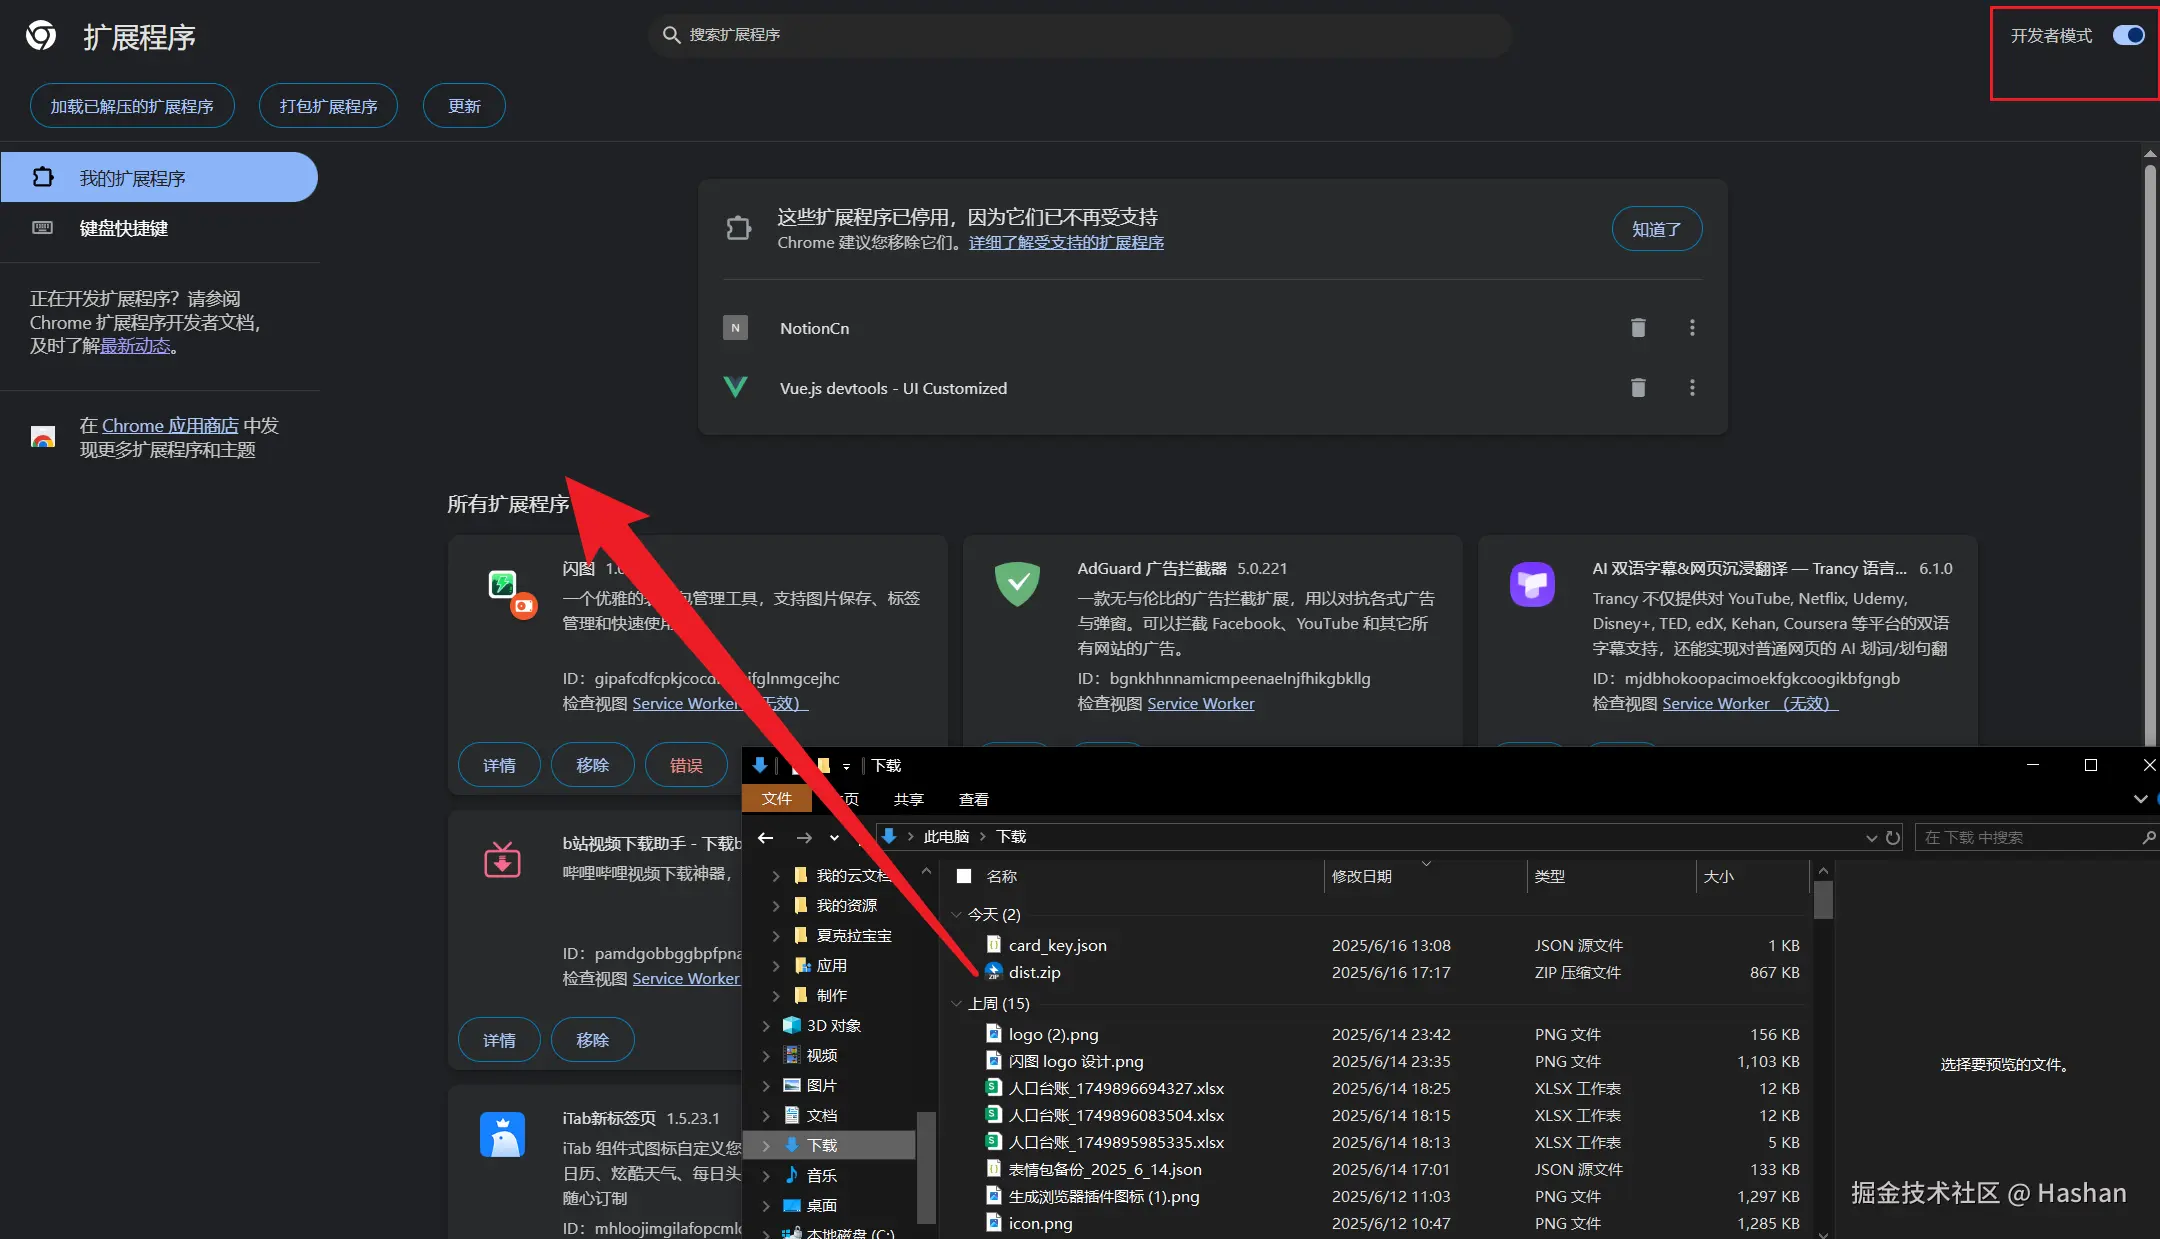Viewport: 2160px width, 1239px height.
Task: Click 加载已解压的扩展程序 button
Action: (x=132, y=106)
